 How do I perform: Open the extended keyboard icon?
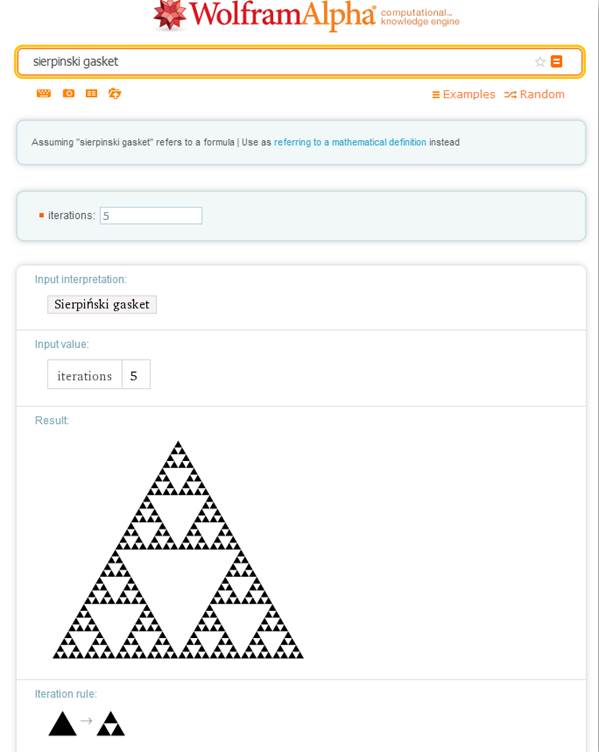(44, 93)
